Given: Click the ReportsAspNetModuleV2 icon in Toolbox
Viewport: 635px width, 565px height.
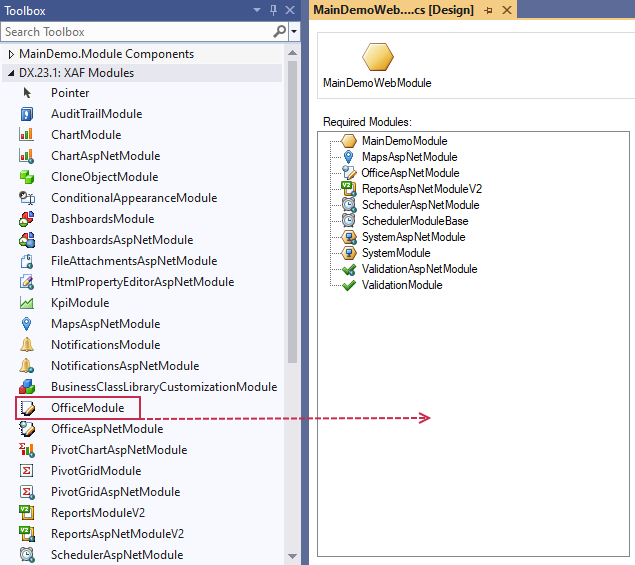Looking at the screenshot, I should pyautogui.click(x=27, y=534).
